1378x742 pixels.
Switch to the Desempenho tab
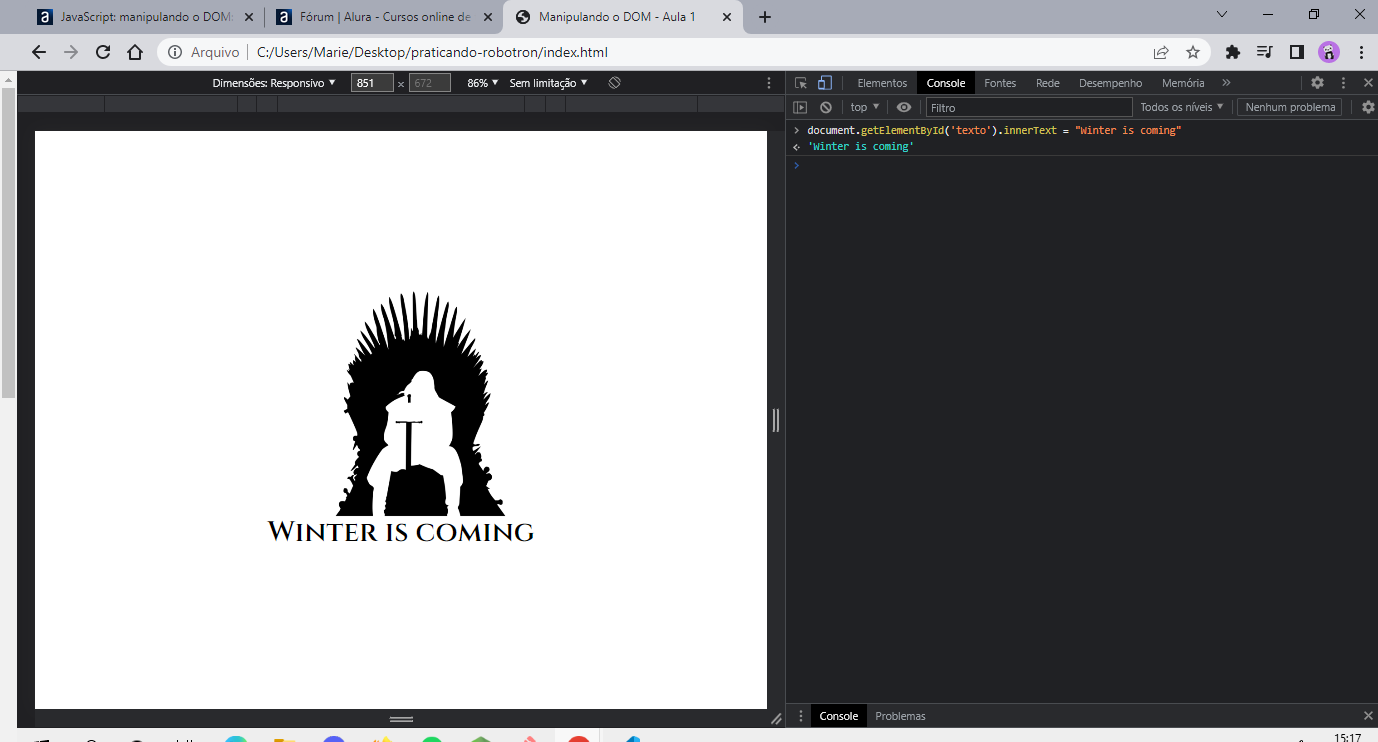pyautogui.click(x=1110, y=83)
